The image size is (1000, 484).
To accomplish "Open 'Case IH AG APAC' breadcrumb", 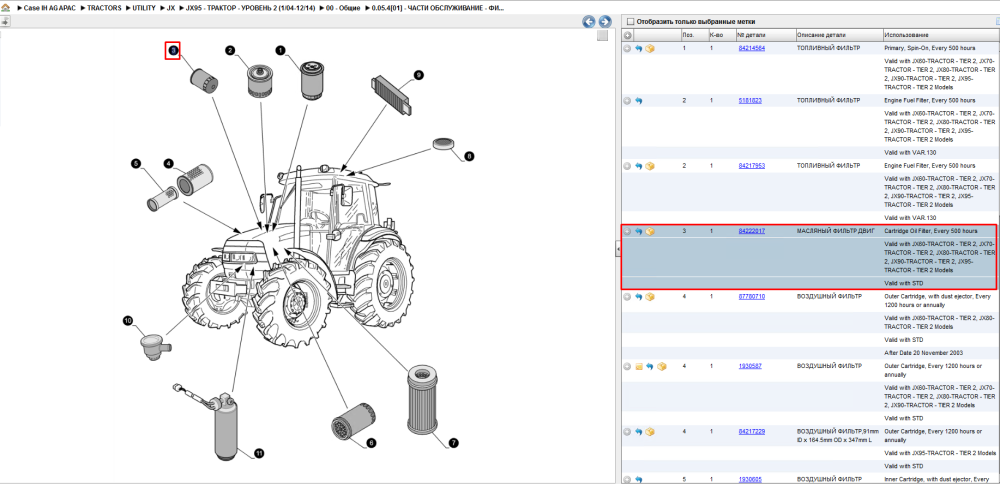I will (50, 8).
